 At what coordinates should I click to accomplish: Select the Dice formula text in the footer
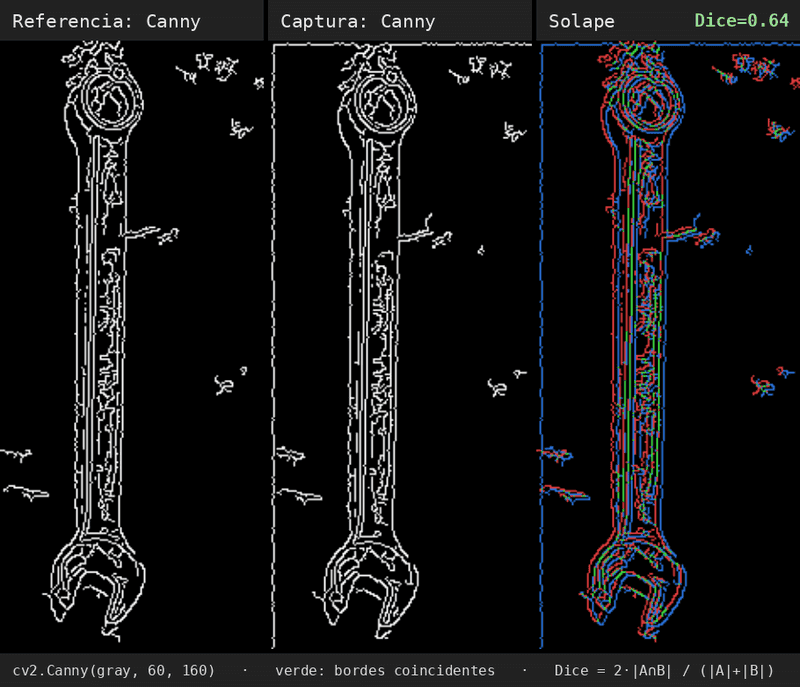click(664, 670)
